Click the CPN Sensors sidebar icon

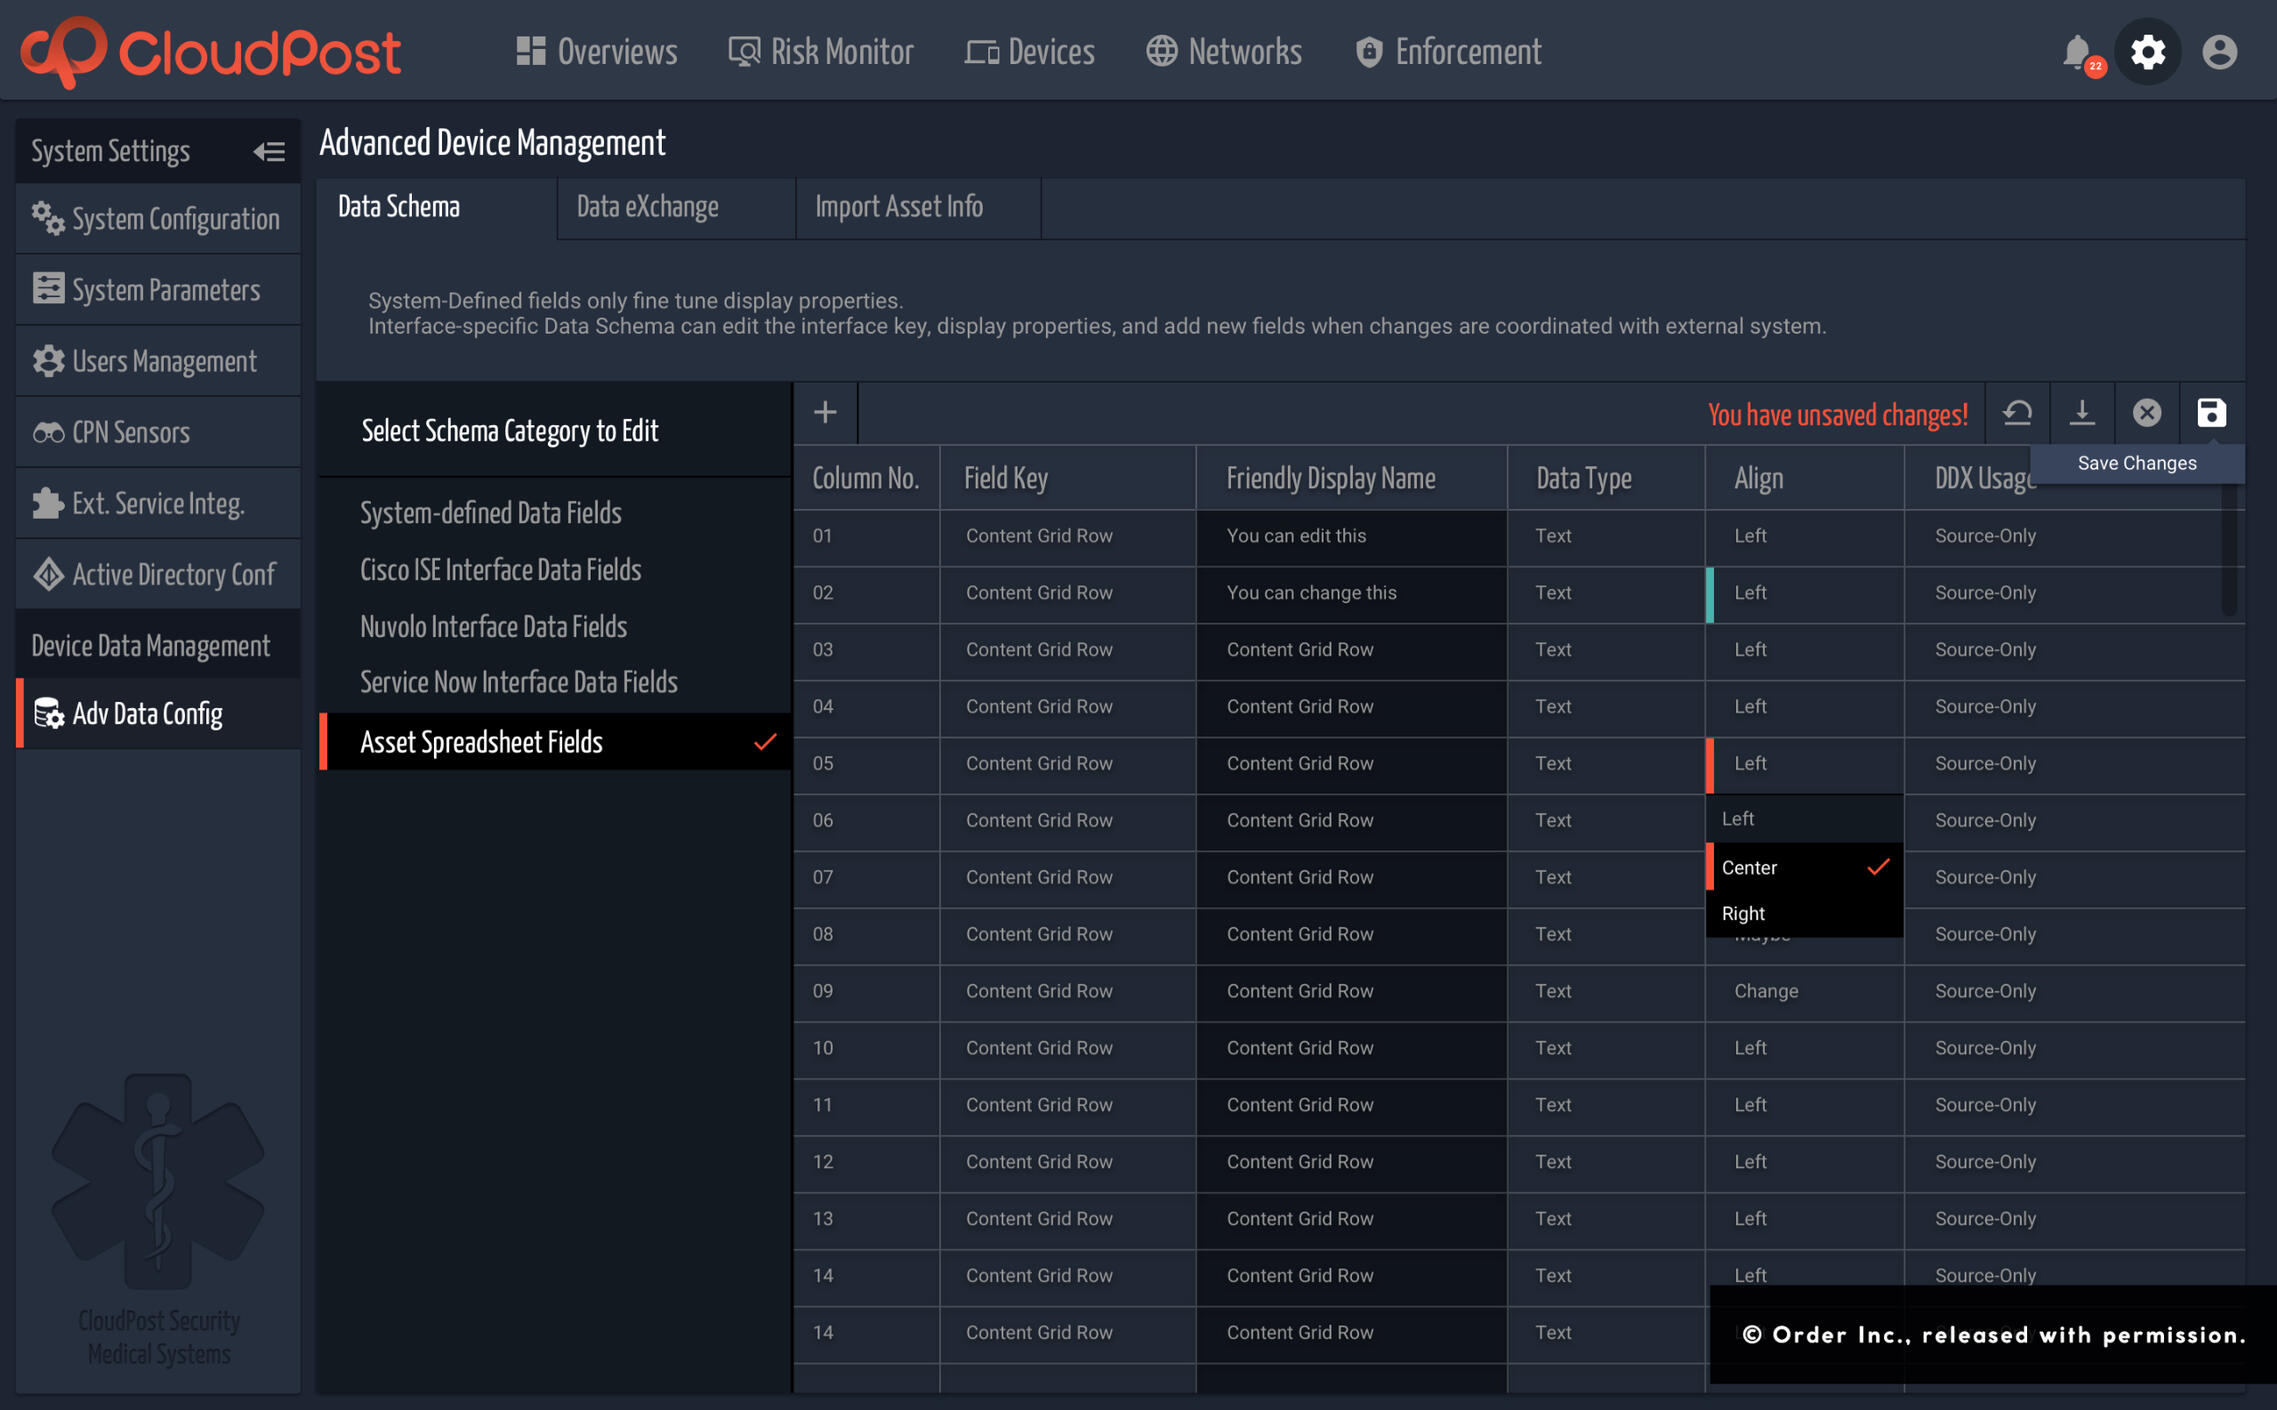(48, 431)
